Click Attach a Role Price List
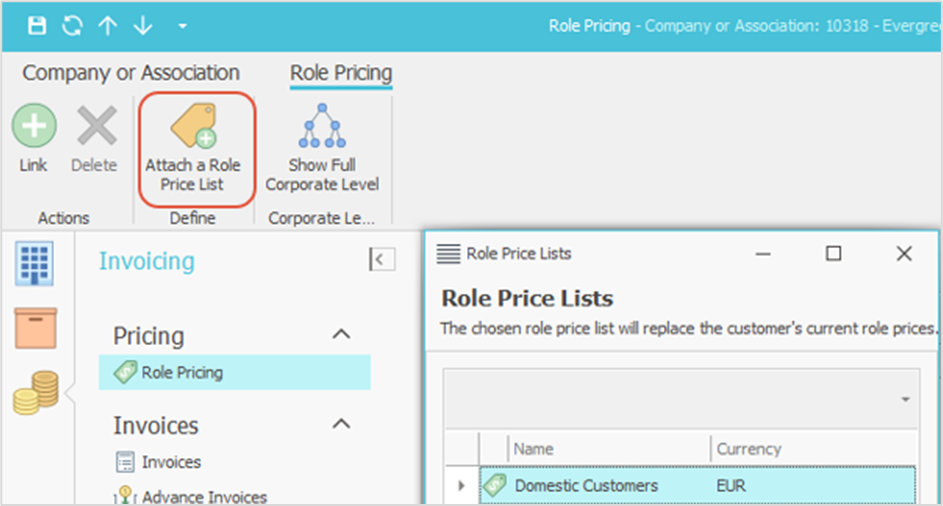 click(x=193, y=148)
